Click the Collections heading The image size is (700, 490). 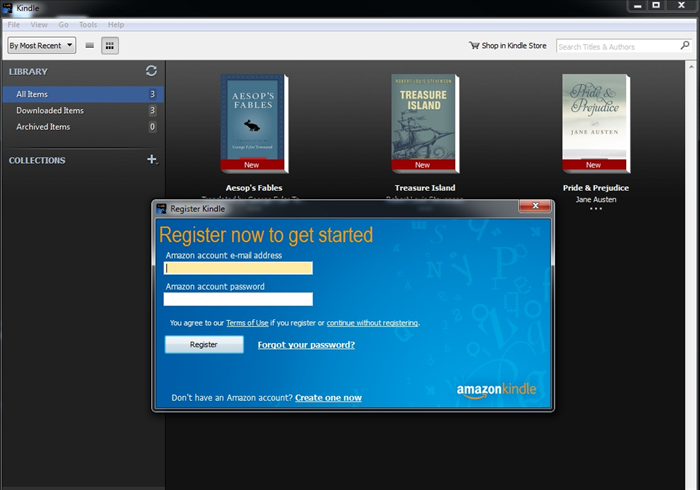click(x=37, y=160)
